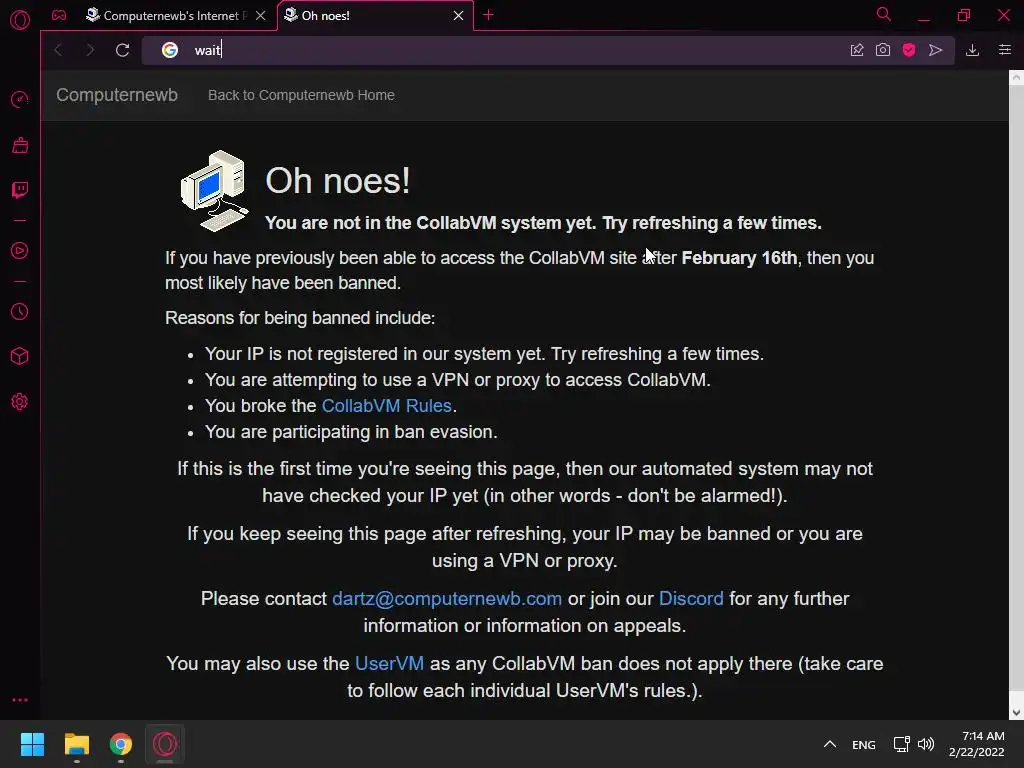Open History clock icon in sidebar
The width and height of the screenshot is (1024, 768).
click(20, 312)
